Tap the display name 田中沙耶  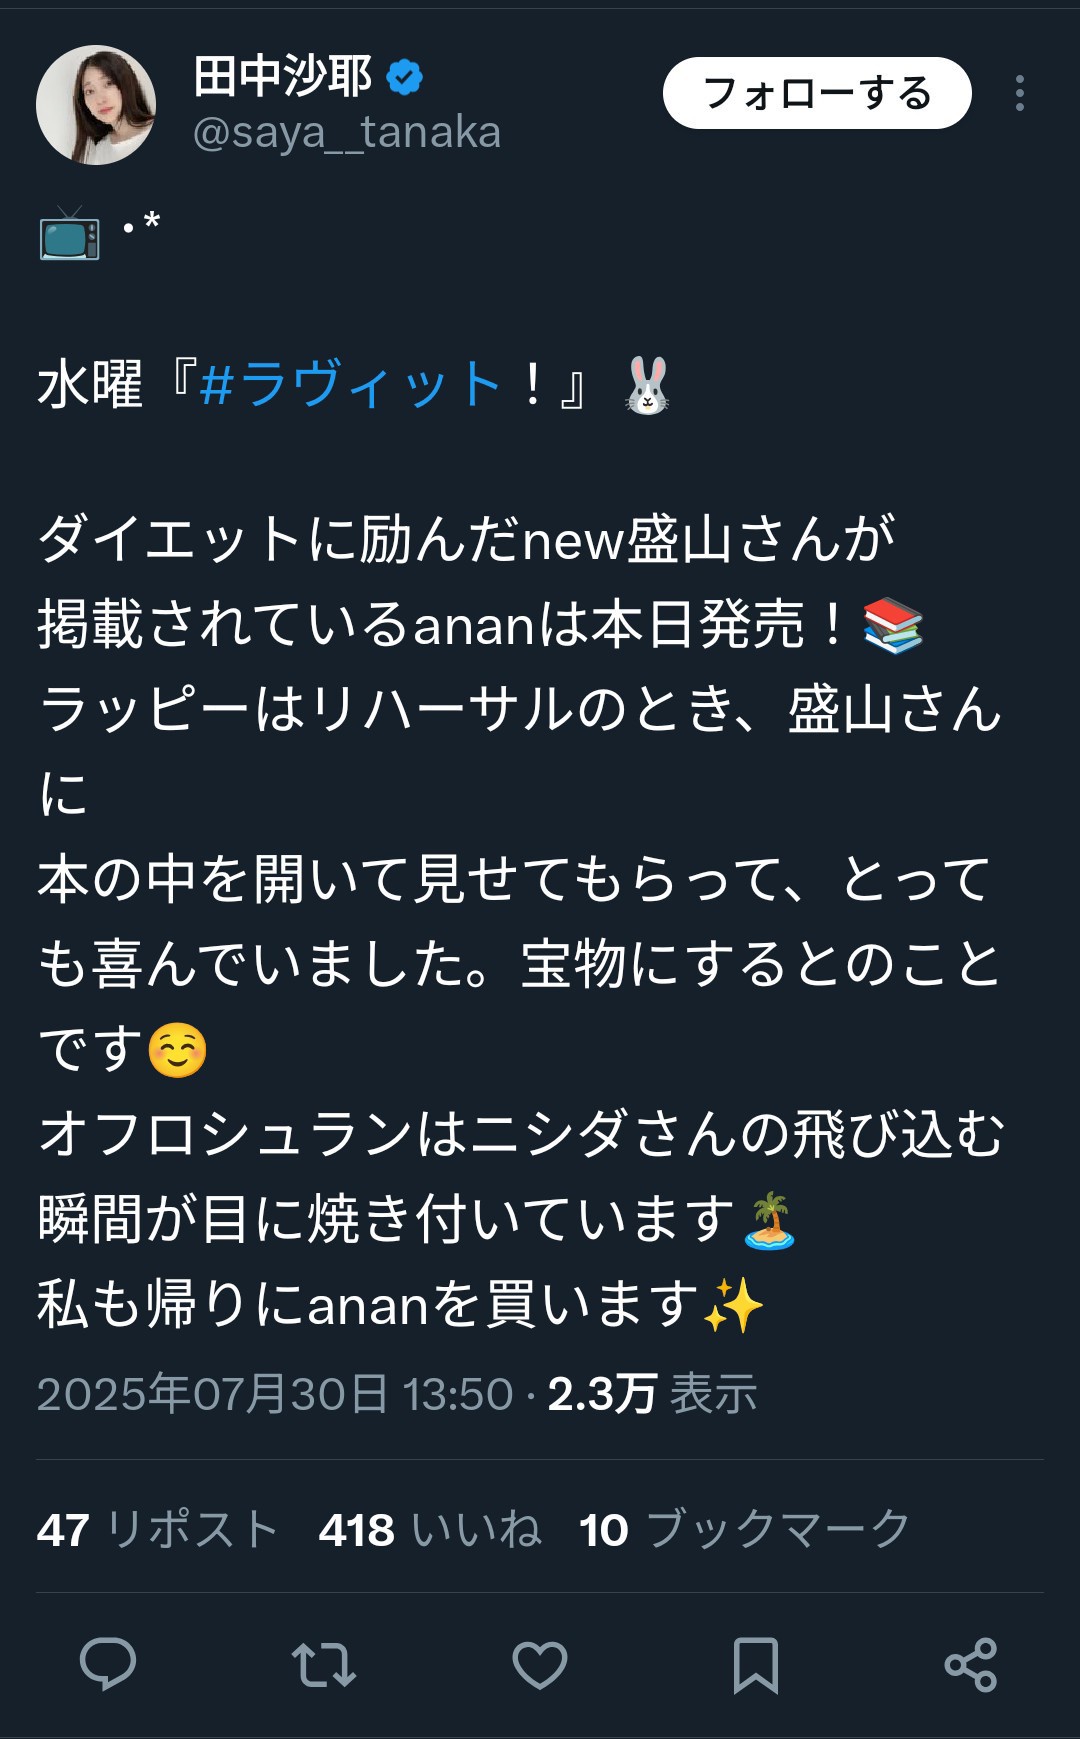[x=283, y=77]
